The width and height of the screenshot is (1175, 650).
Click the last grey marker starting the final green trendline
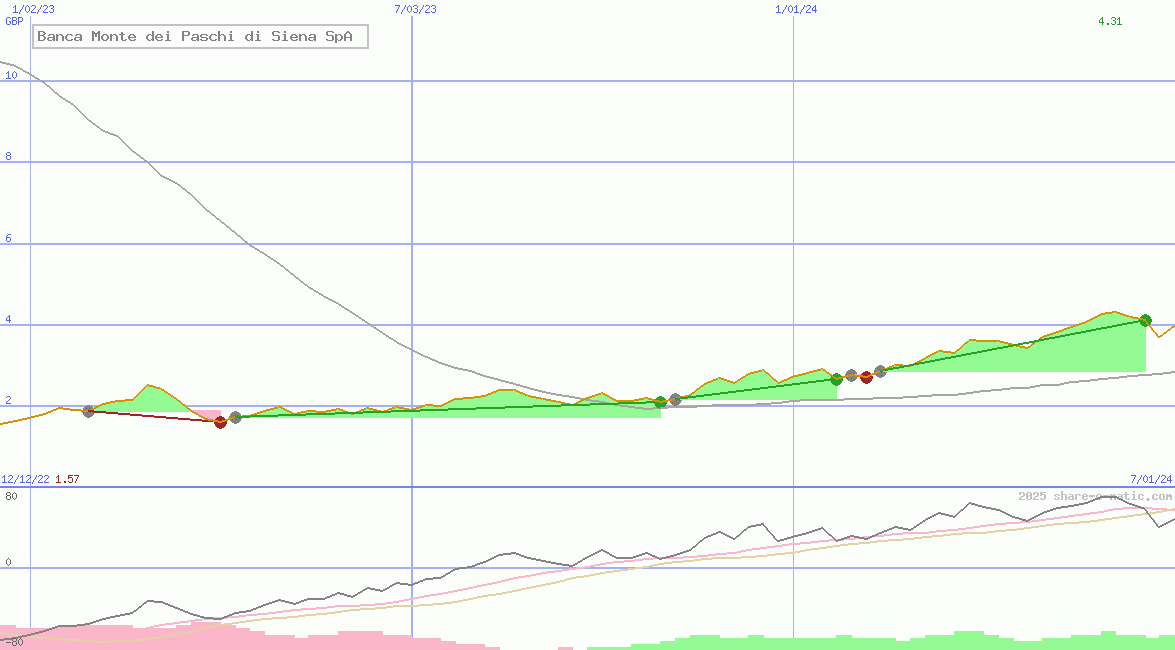pos(880,371)
